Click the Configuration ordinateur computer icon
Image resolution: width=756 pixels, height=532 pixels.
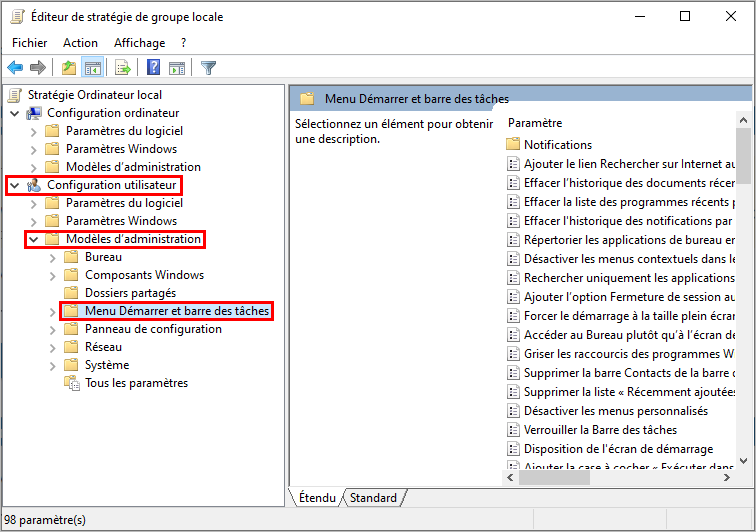[34, 113]
